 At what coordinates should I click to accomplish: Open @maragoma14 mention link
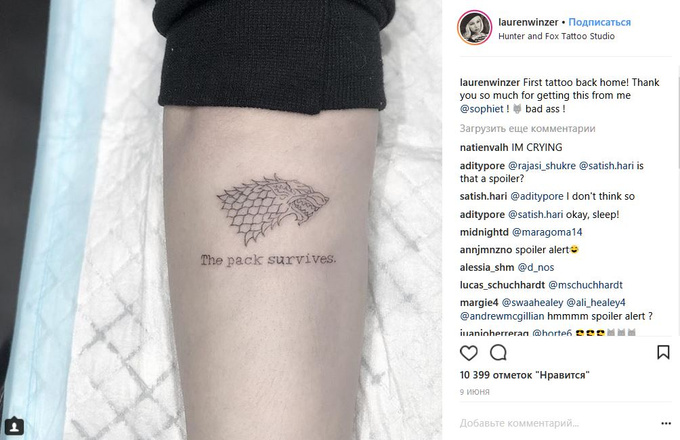point(547,232)
